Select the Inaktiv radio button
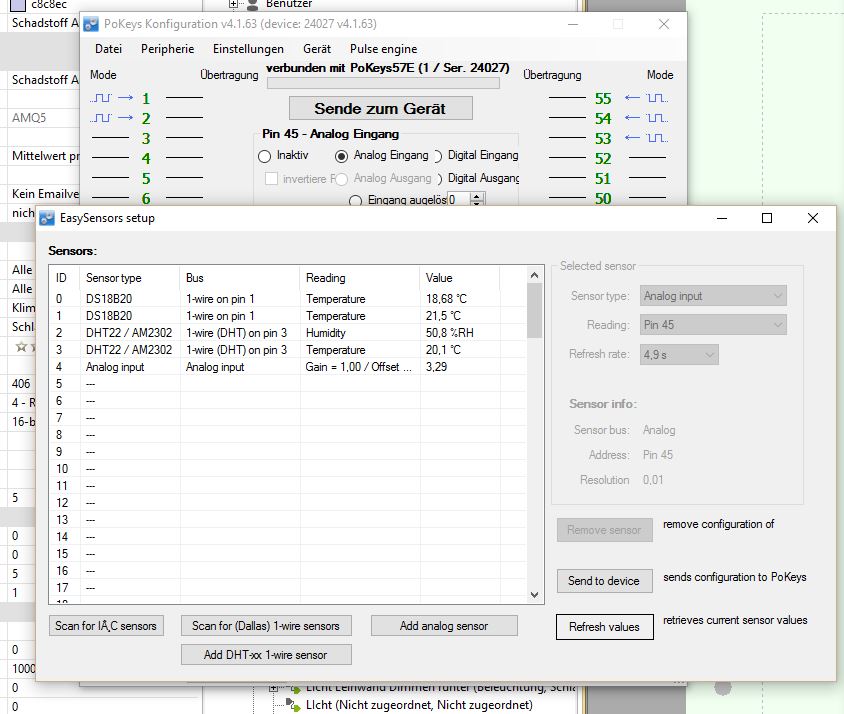Image resolution: width=844 pixels, height=714 pixels. (265, 156)
